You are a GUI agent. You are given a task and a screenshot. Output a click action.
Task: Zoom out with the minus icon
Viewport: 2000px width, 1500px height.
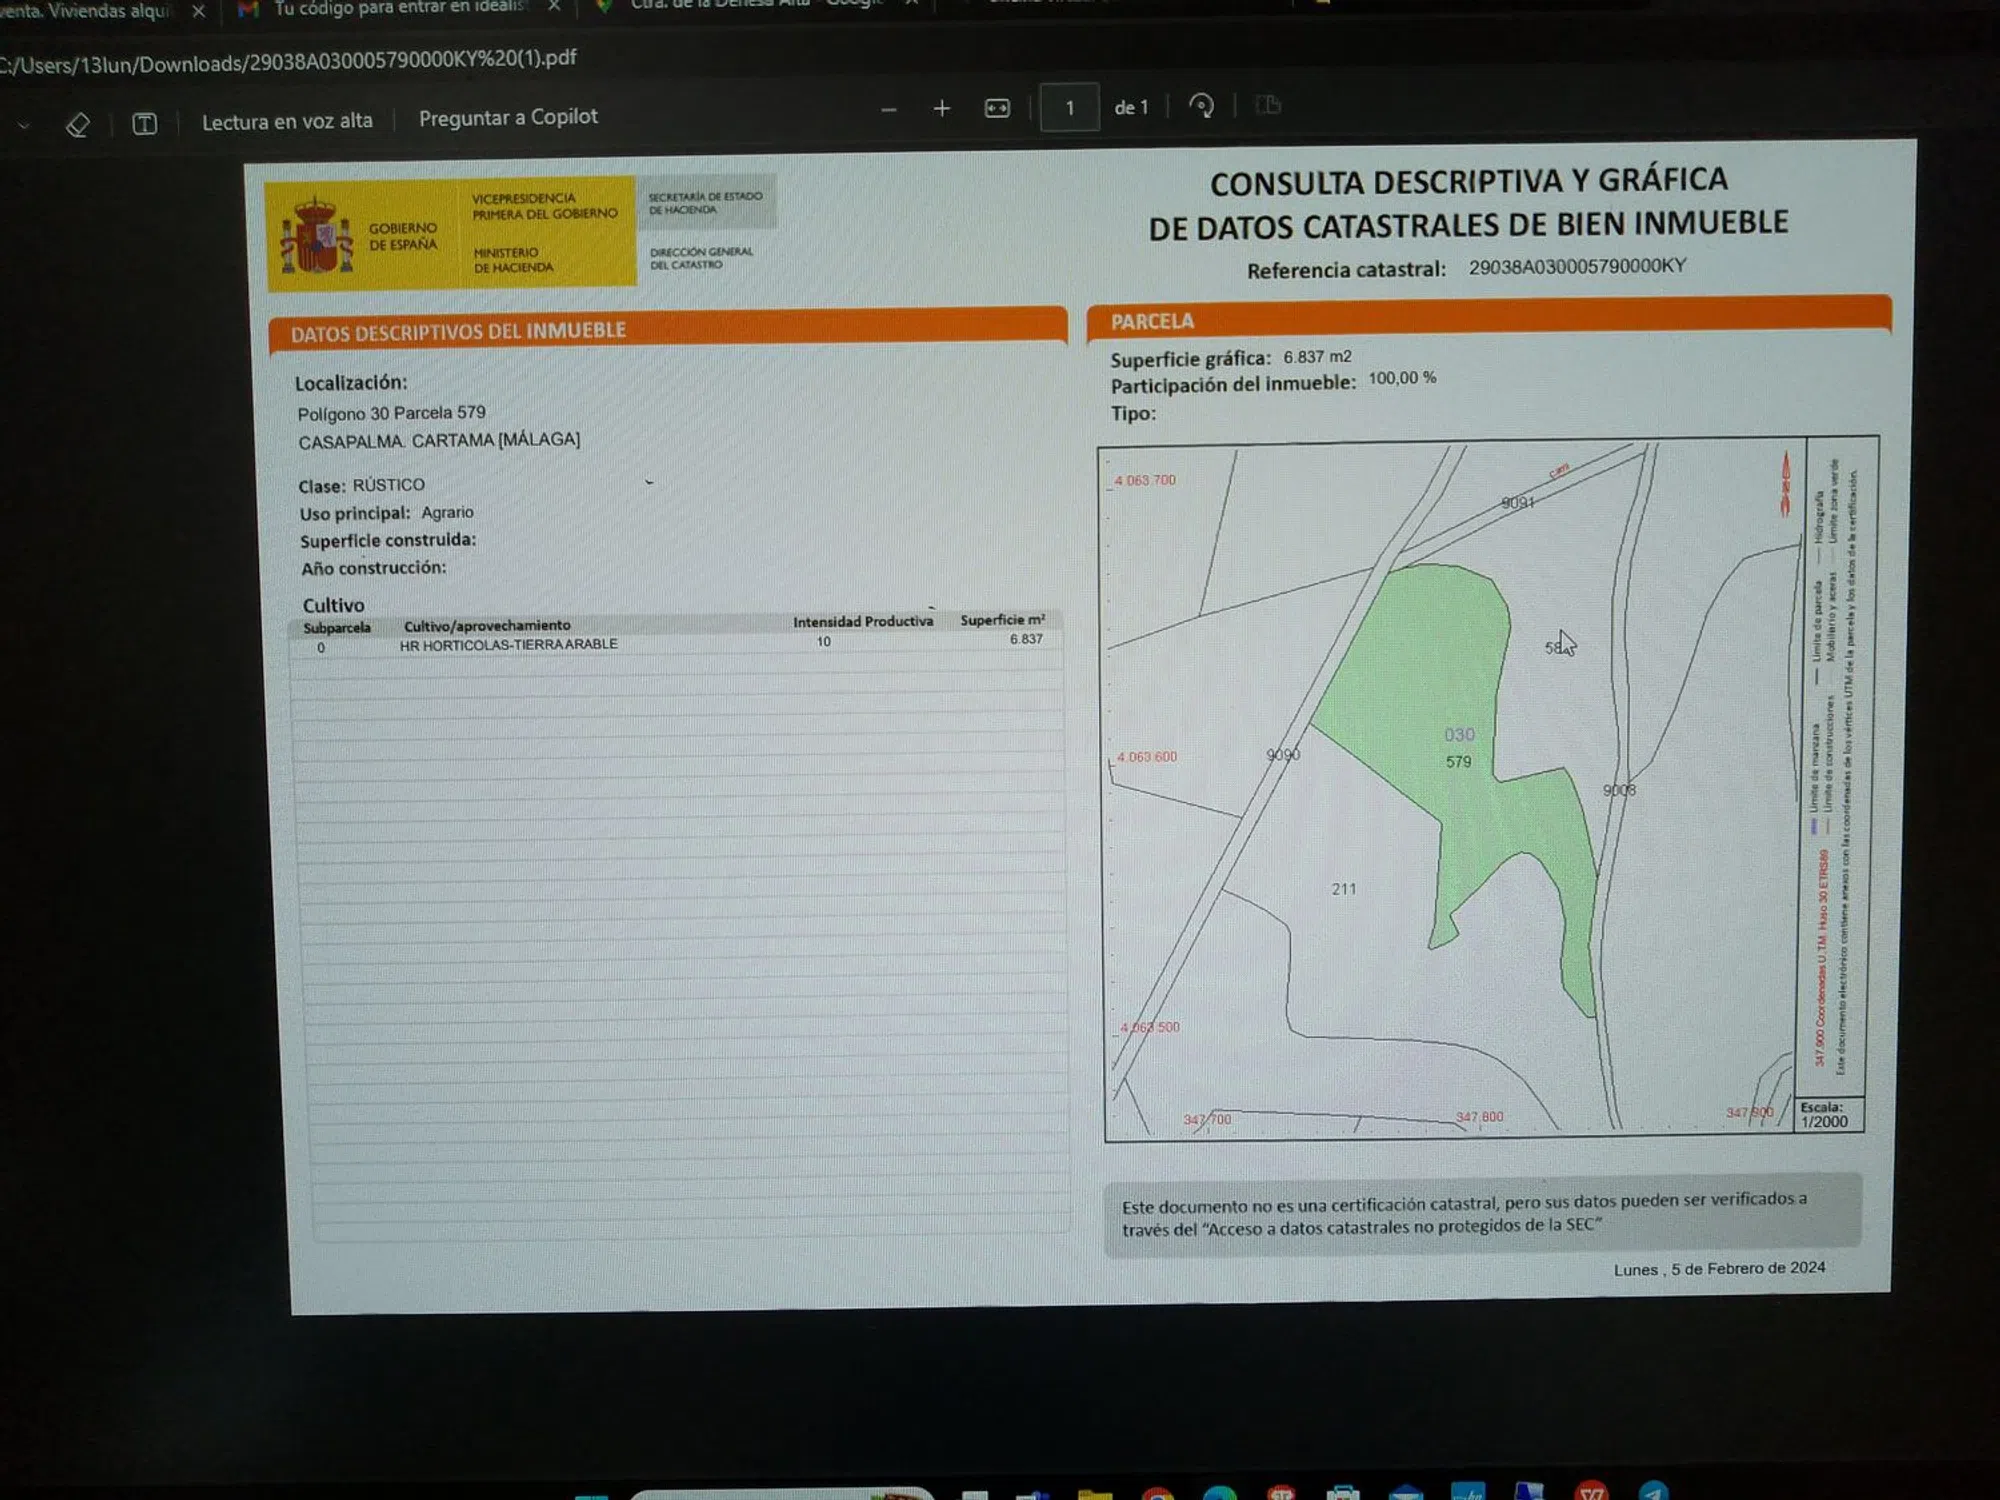(x=888, y=109)
